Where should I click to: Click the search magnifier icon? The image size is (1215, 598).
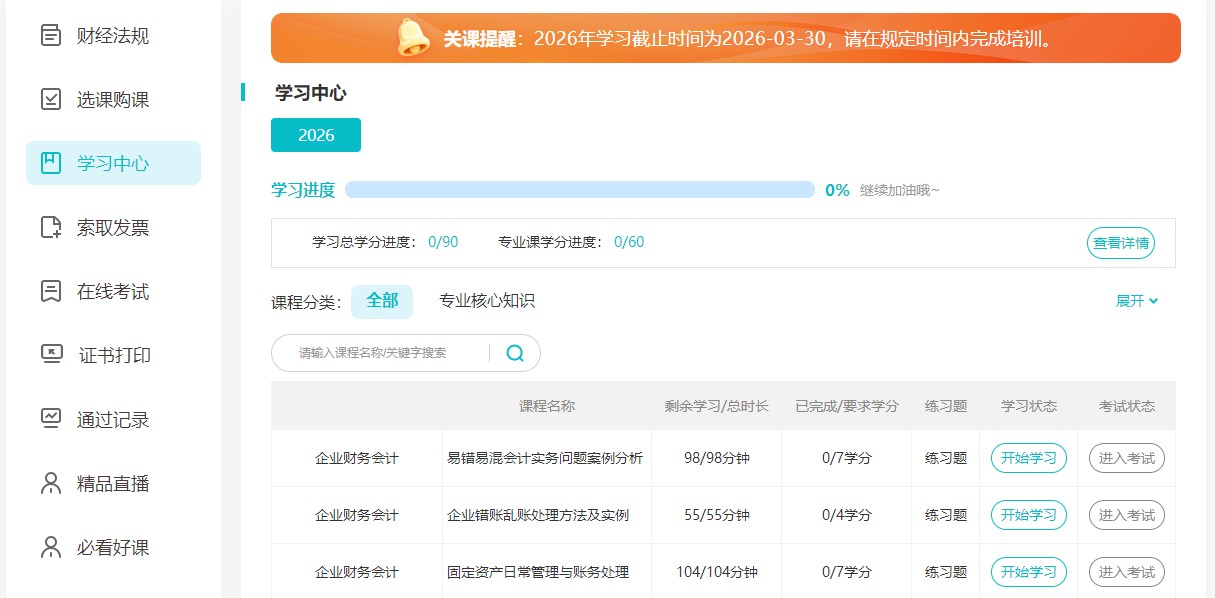coord(514,353)
